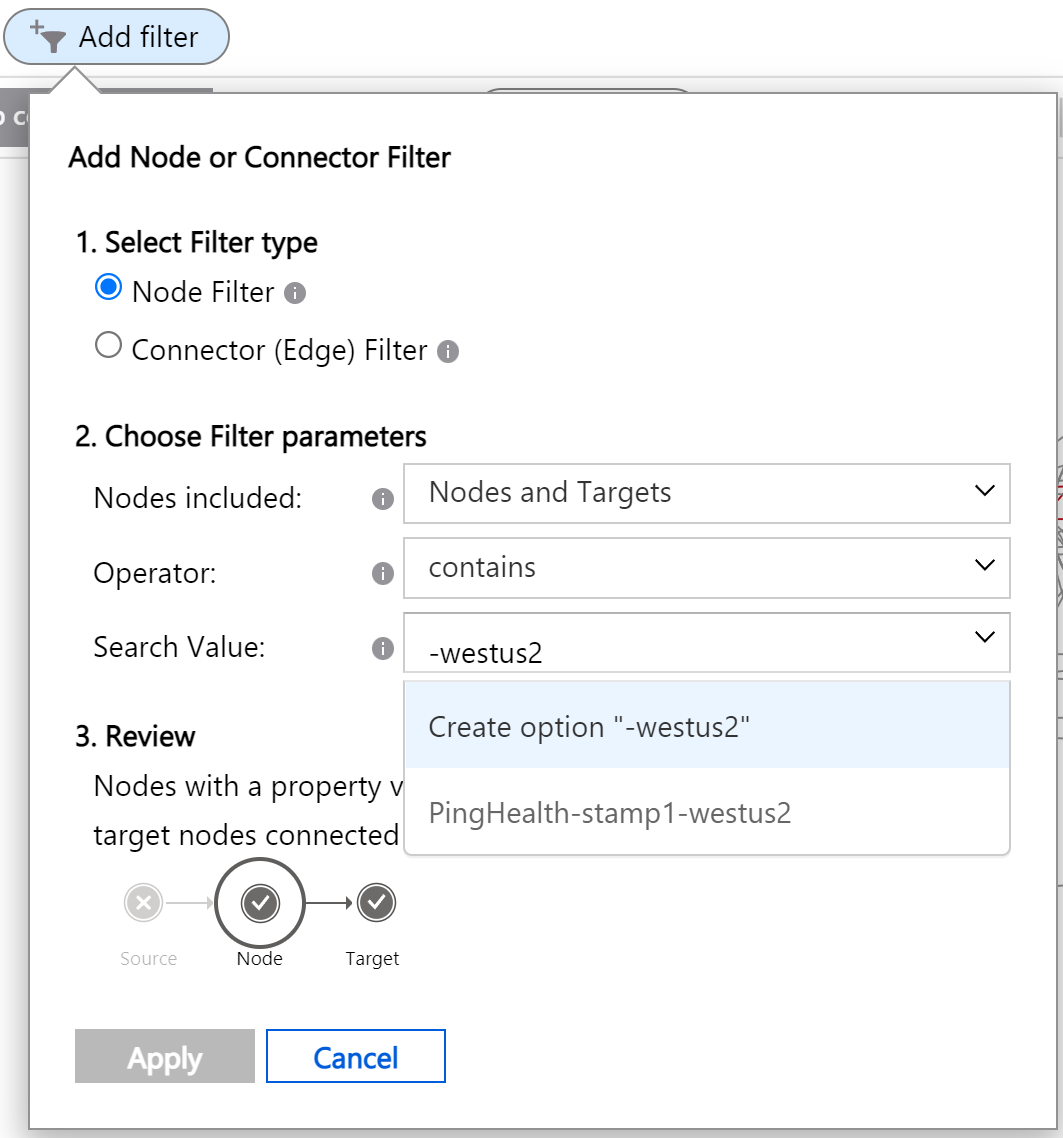1063x1138 pixels.
Task: Select the Node Filter radio button
Action: pyautogui.click(x=107, y=289)
